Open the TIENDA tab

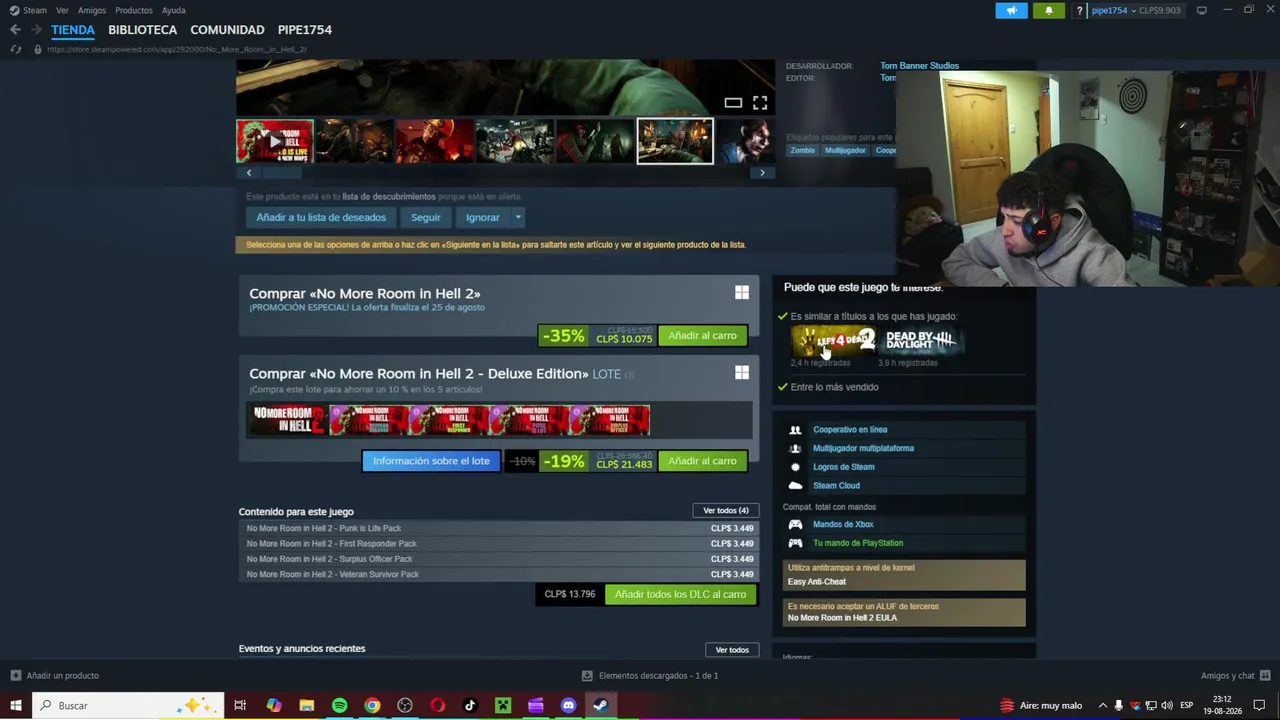[73, 30]
